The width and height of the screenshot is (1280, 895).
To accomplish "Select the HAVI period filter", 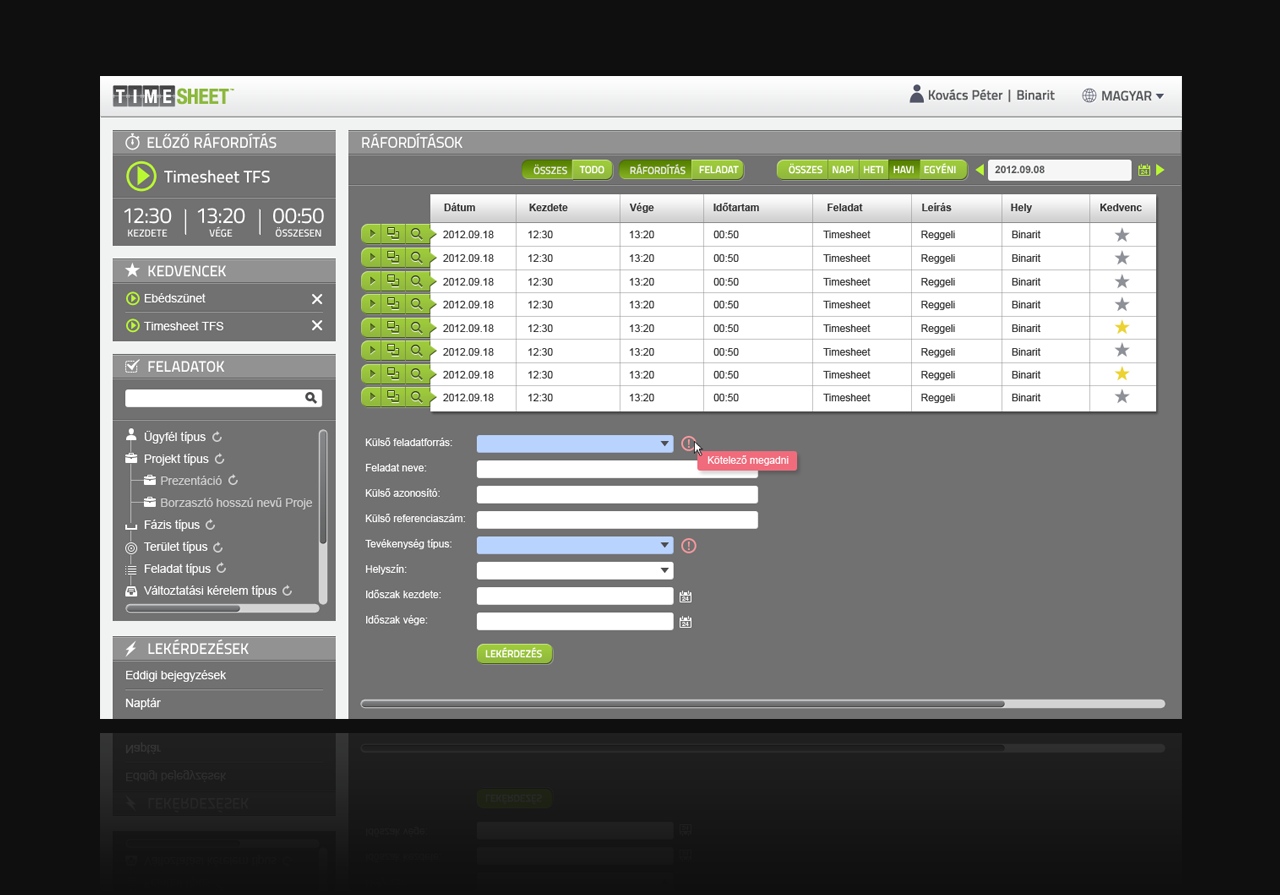I will [x=904, y=170].
